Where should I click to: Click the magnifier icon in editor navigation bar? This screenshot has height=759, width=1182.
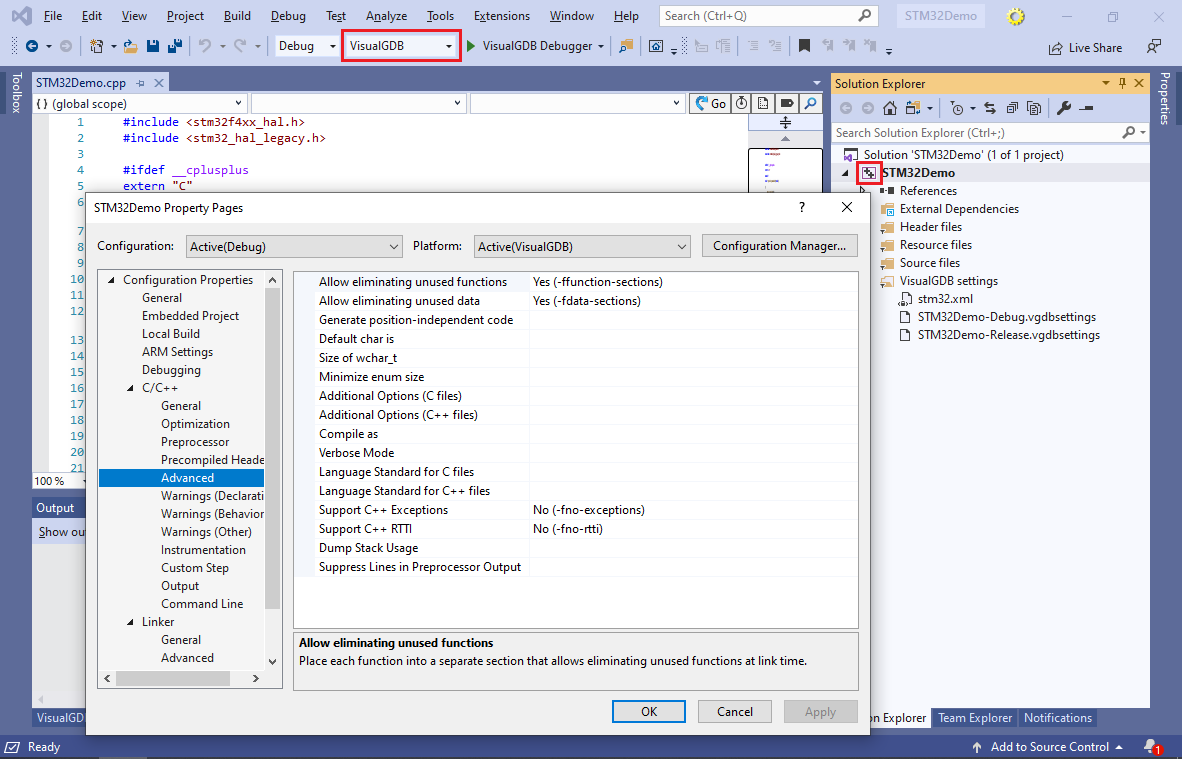tap(810, 103)
